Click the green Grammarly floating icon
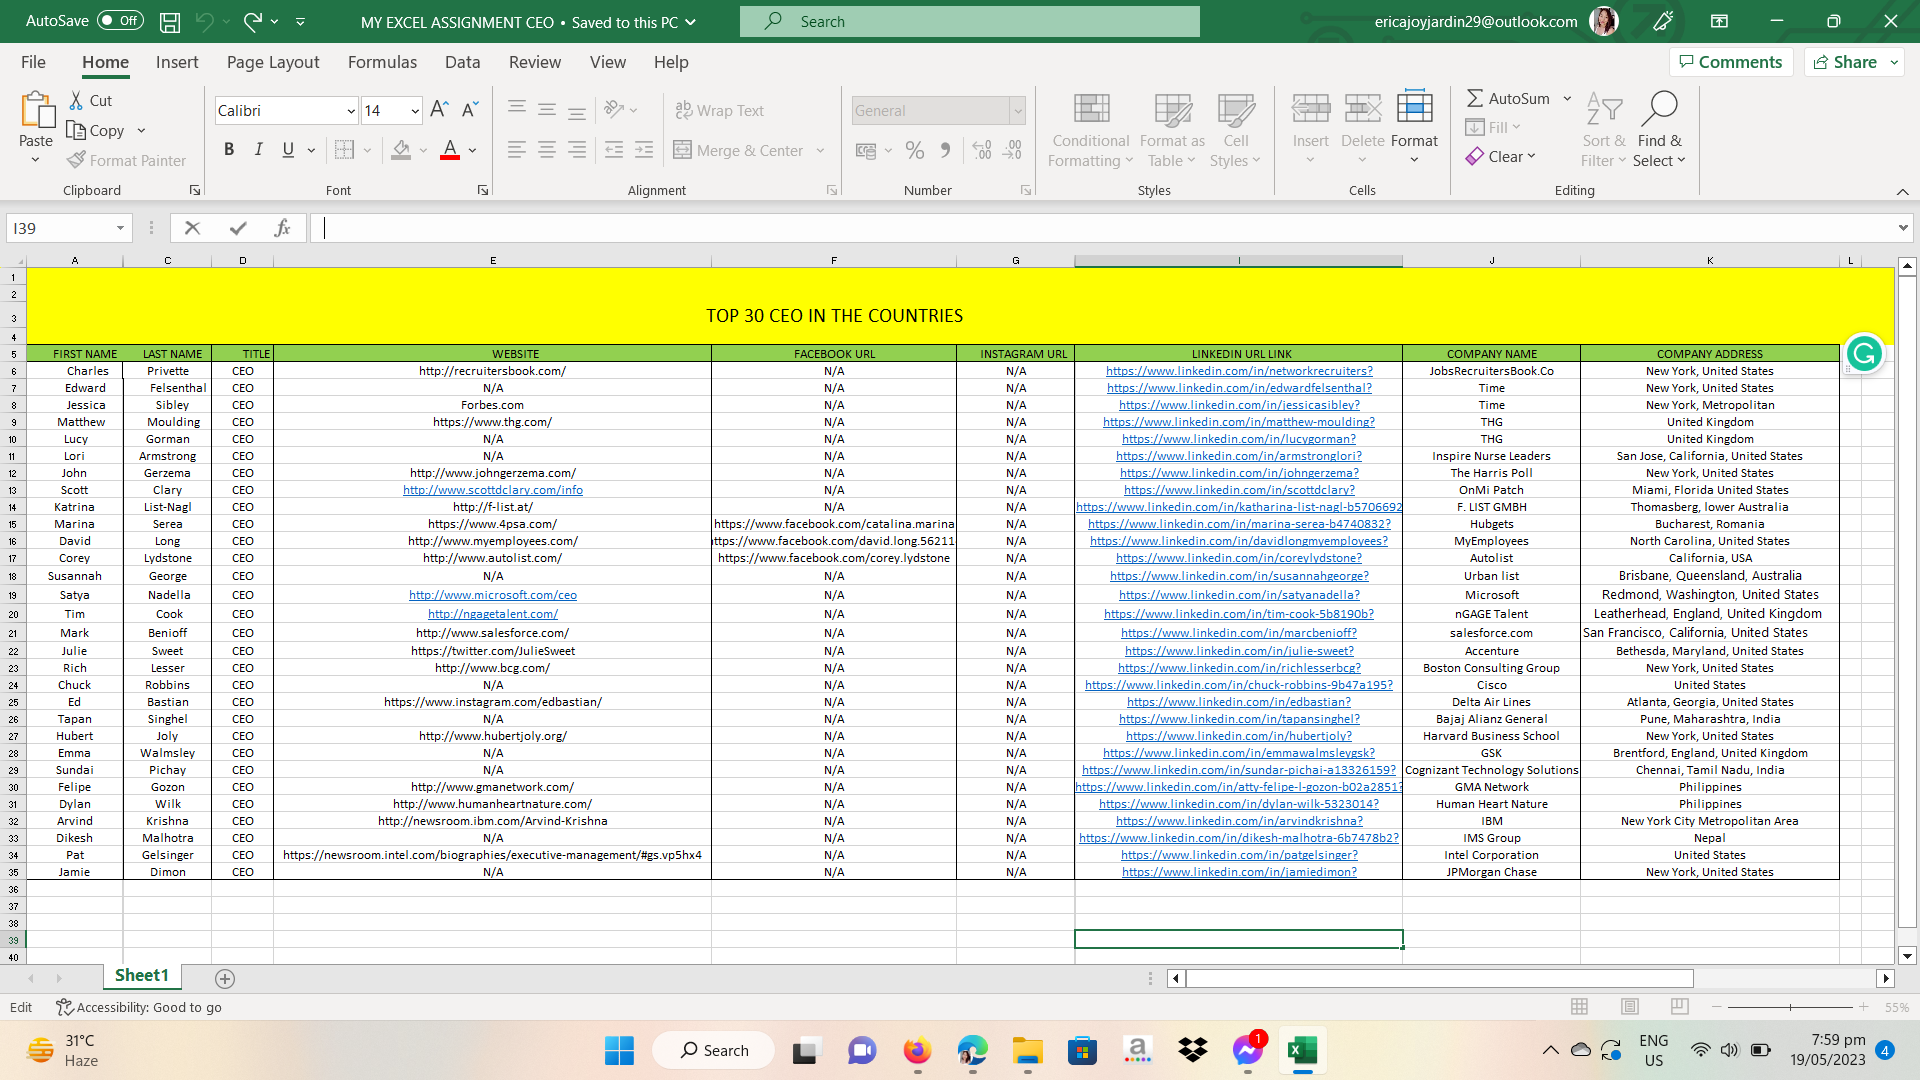The image size is (1920, 1080). (x=1864, y=354)
